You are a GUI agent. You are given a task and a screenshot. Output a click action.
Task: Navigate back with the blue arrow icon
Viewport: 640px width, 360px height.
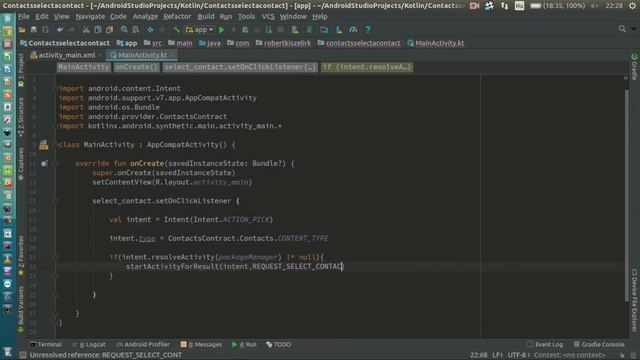coord(150,30)
